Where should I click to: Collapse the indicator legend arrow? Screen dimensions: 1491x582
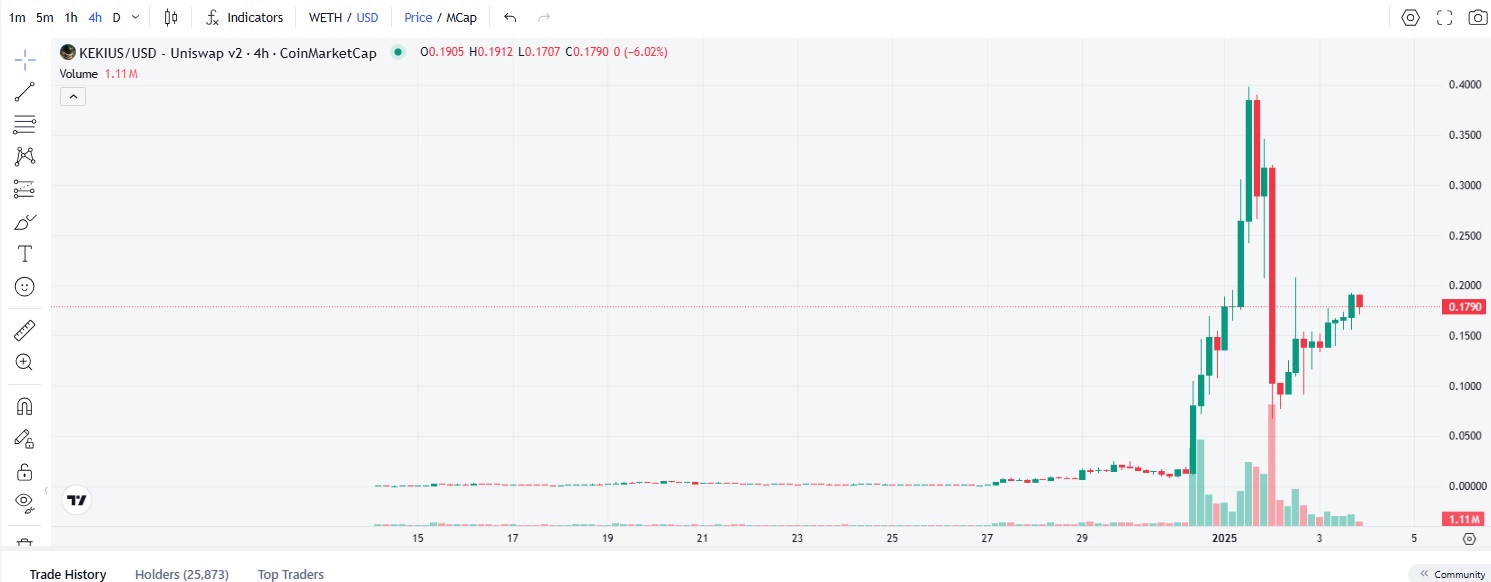[x=73, y=96]
